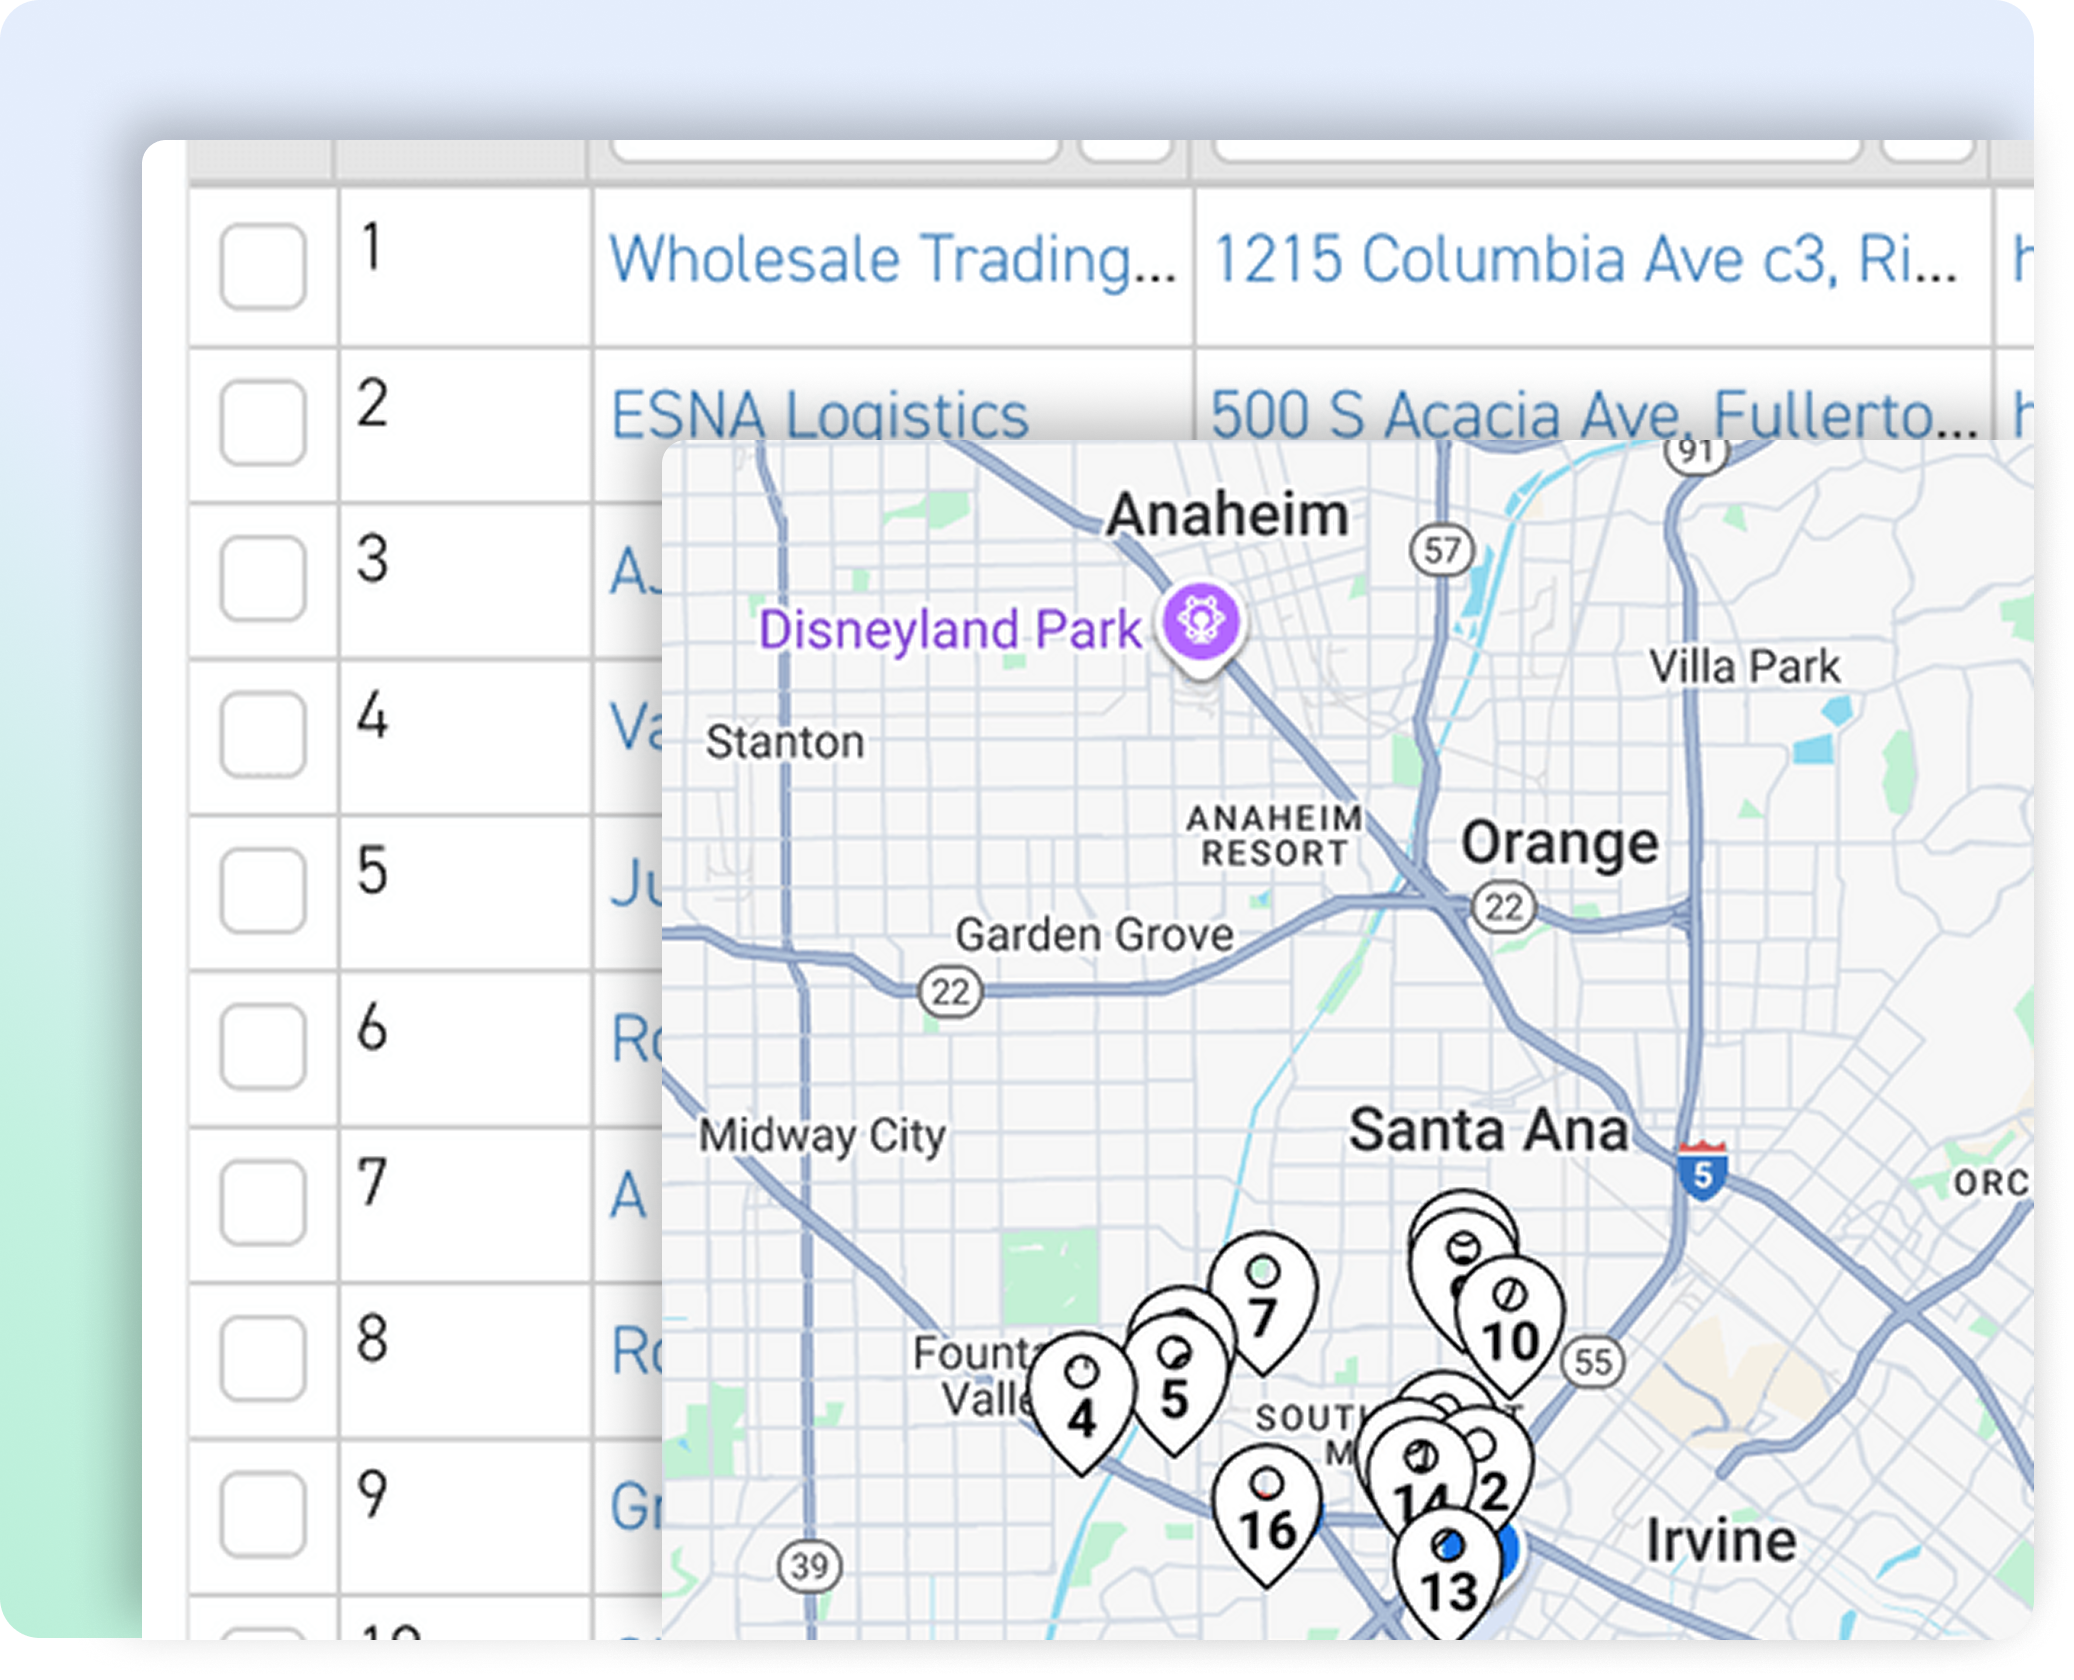
Task: Open the ESNA Logistics link
Action: pyautogui.click(x=819, y=414)
